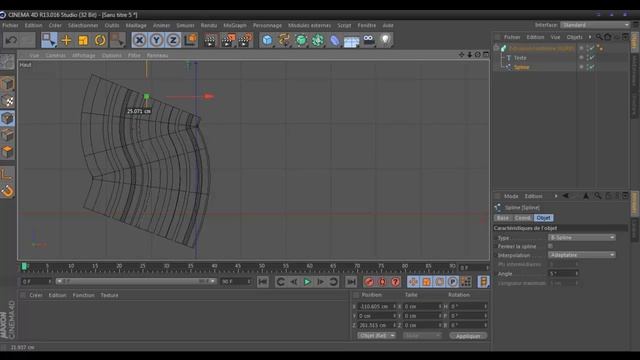Click the Undo arrow in the toolbar

(x=11, y=40)
